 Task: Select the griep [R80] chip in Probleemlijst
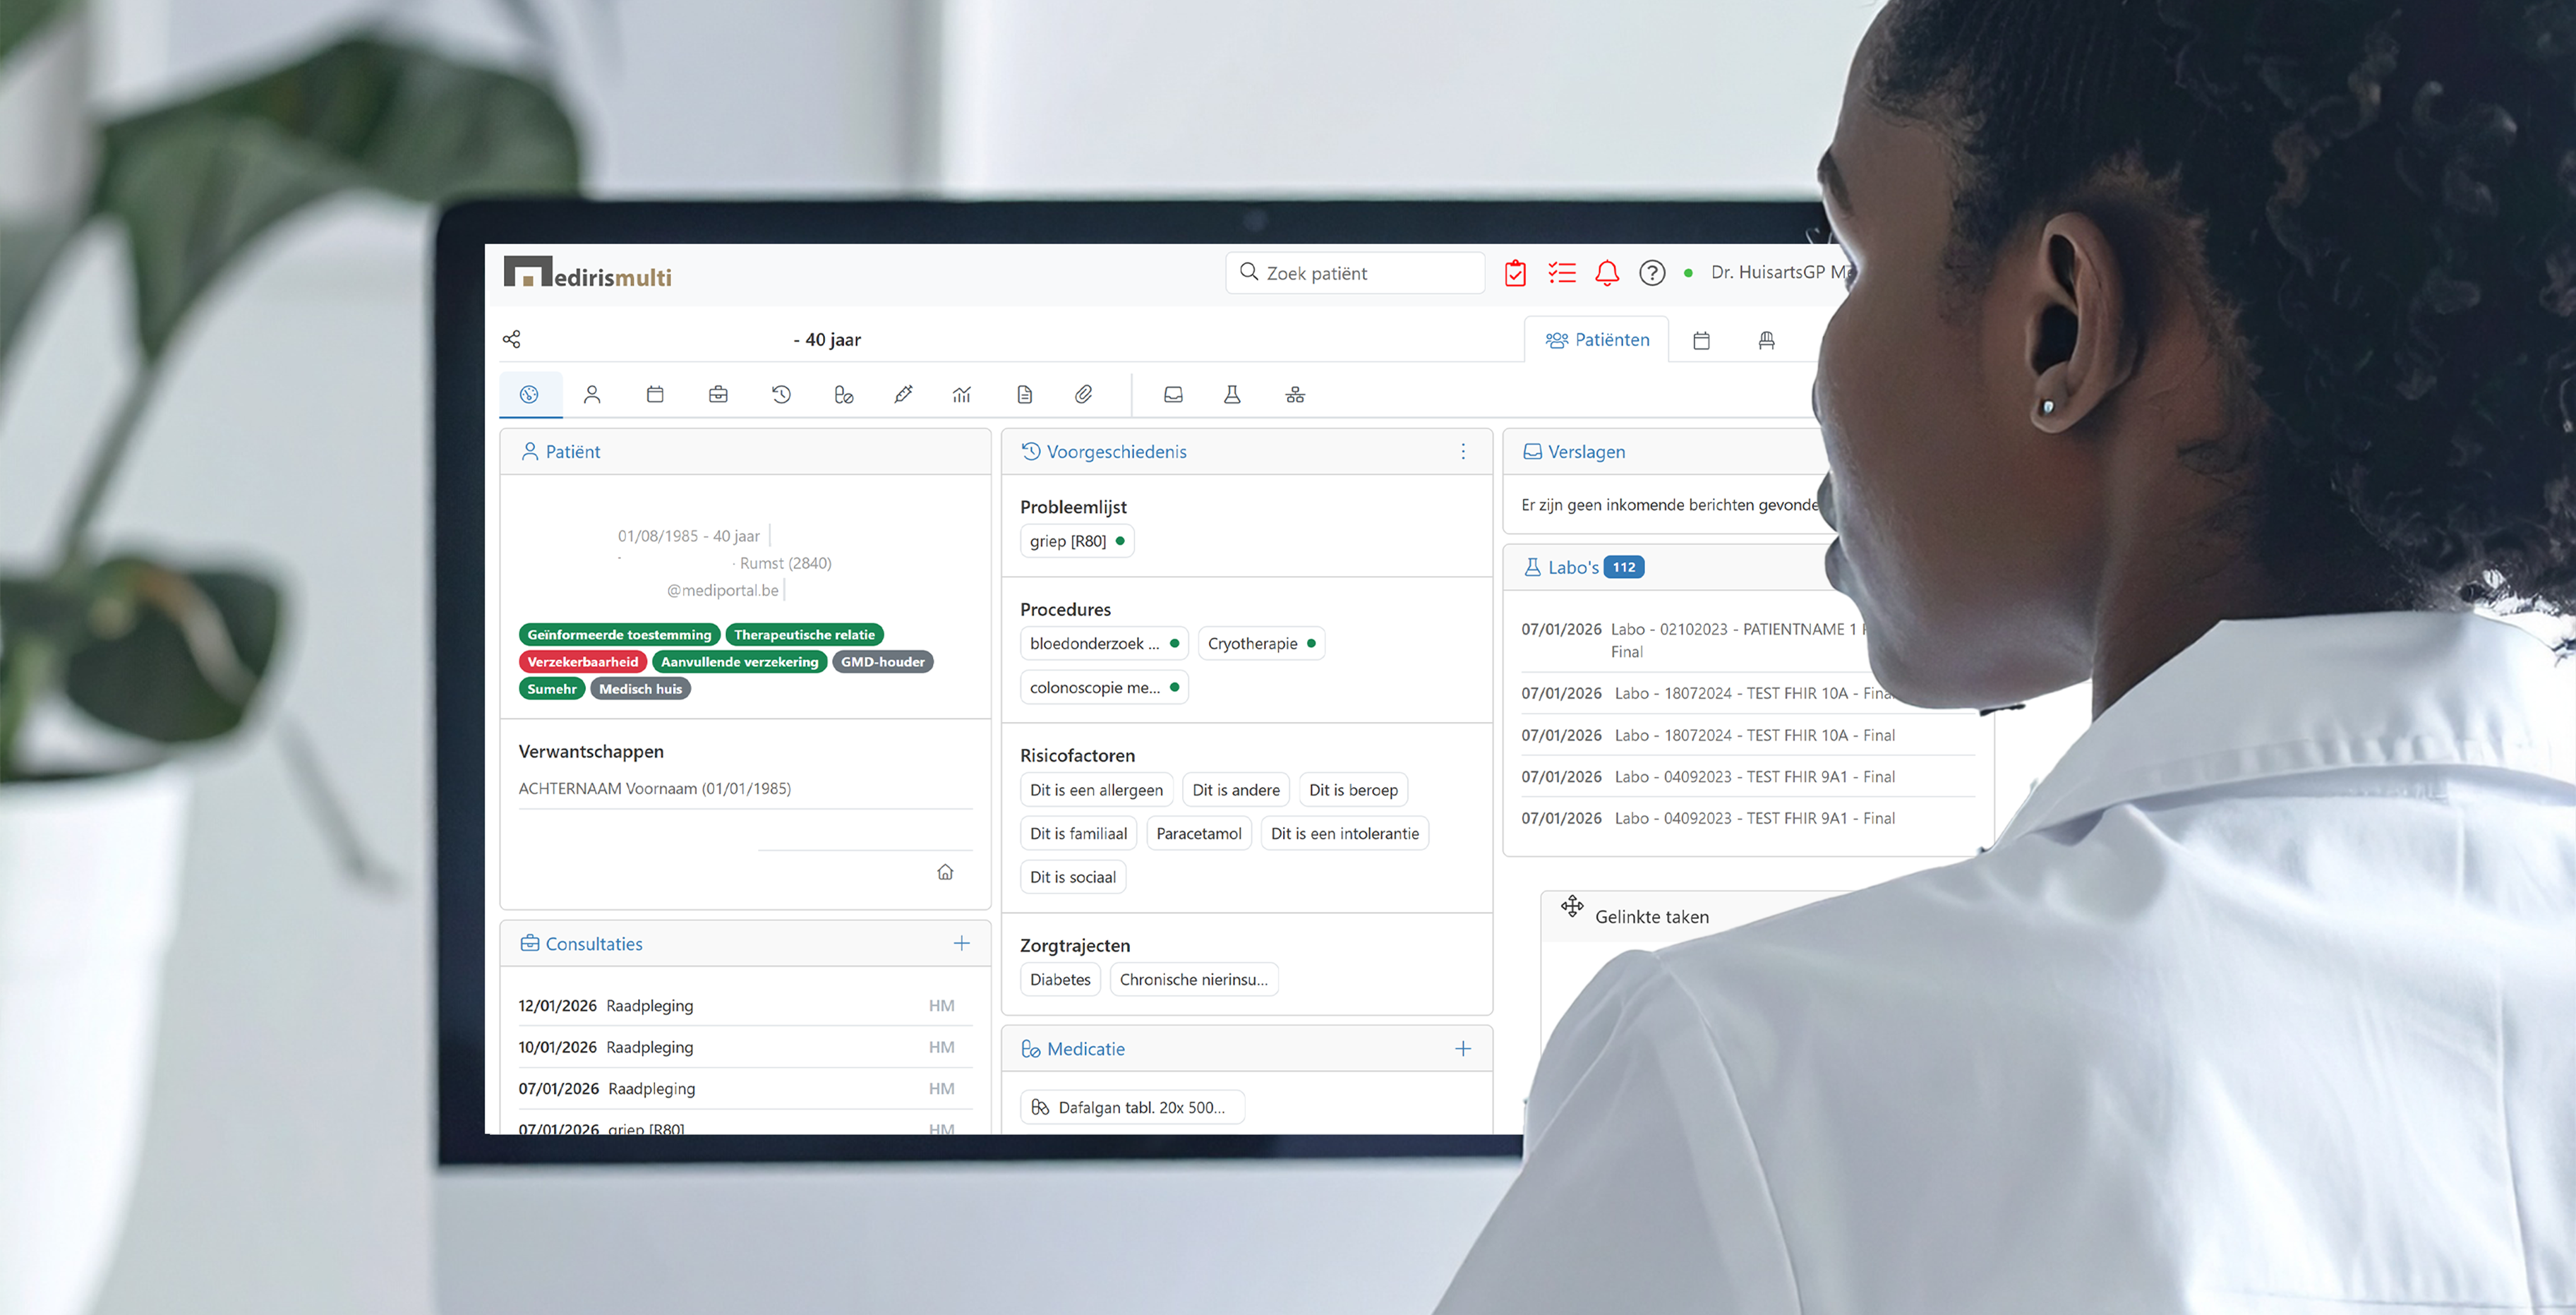(x=1077, y=541)
